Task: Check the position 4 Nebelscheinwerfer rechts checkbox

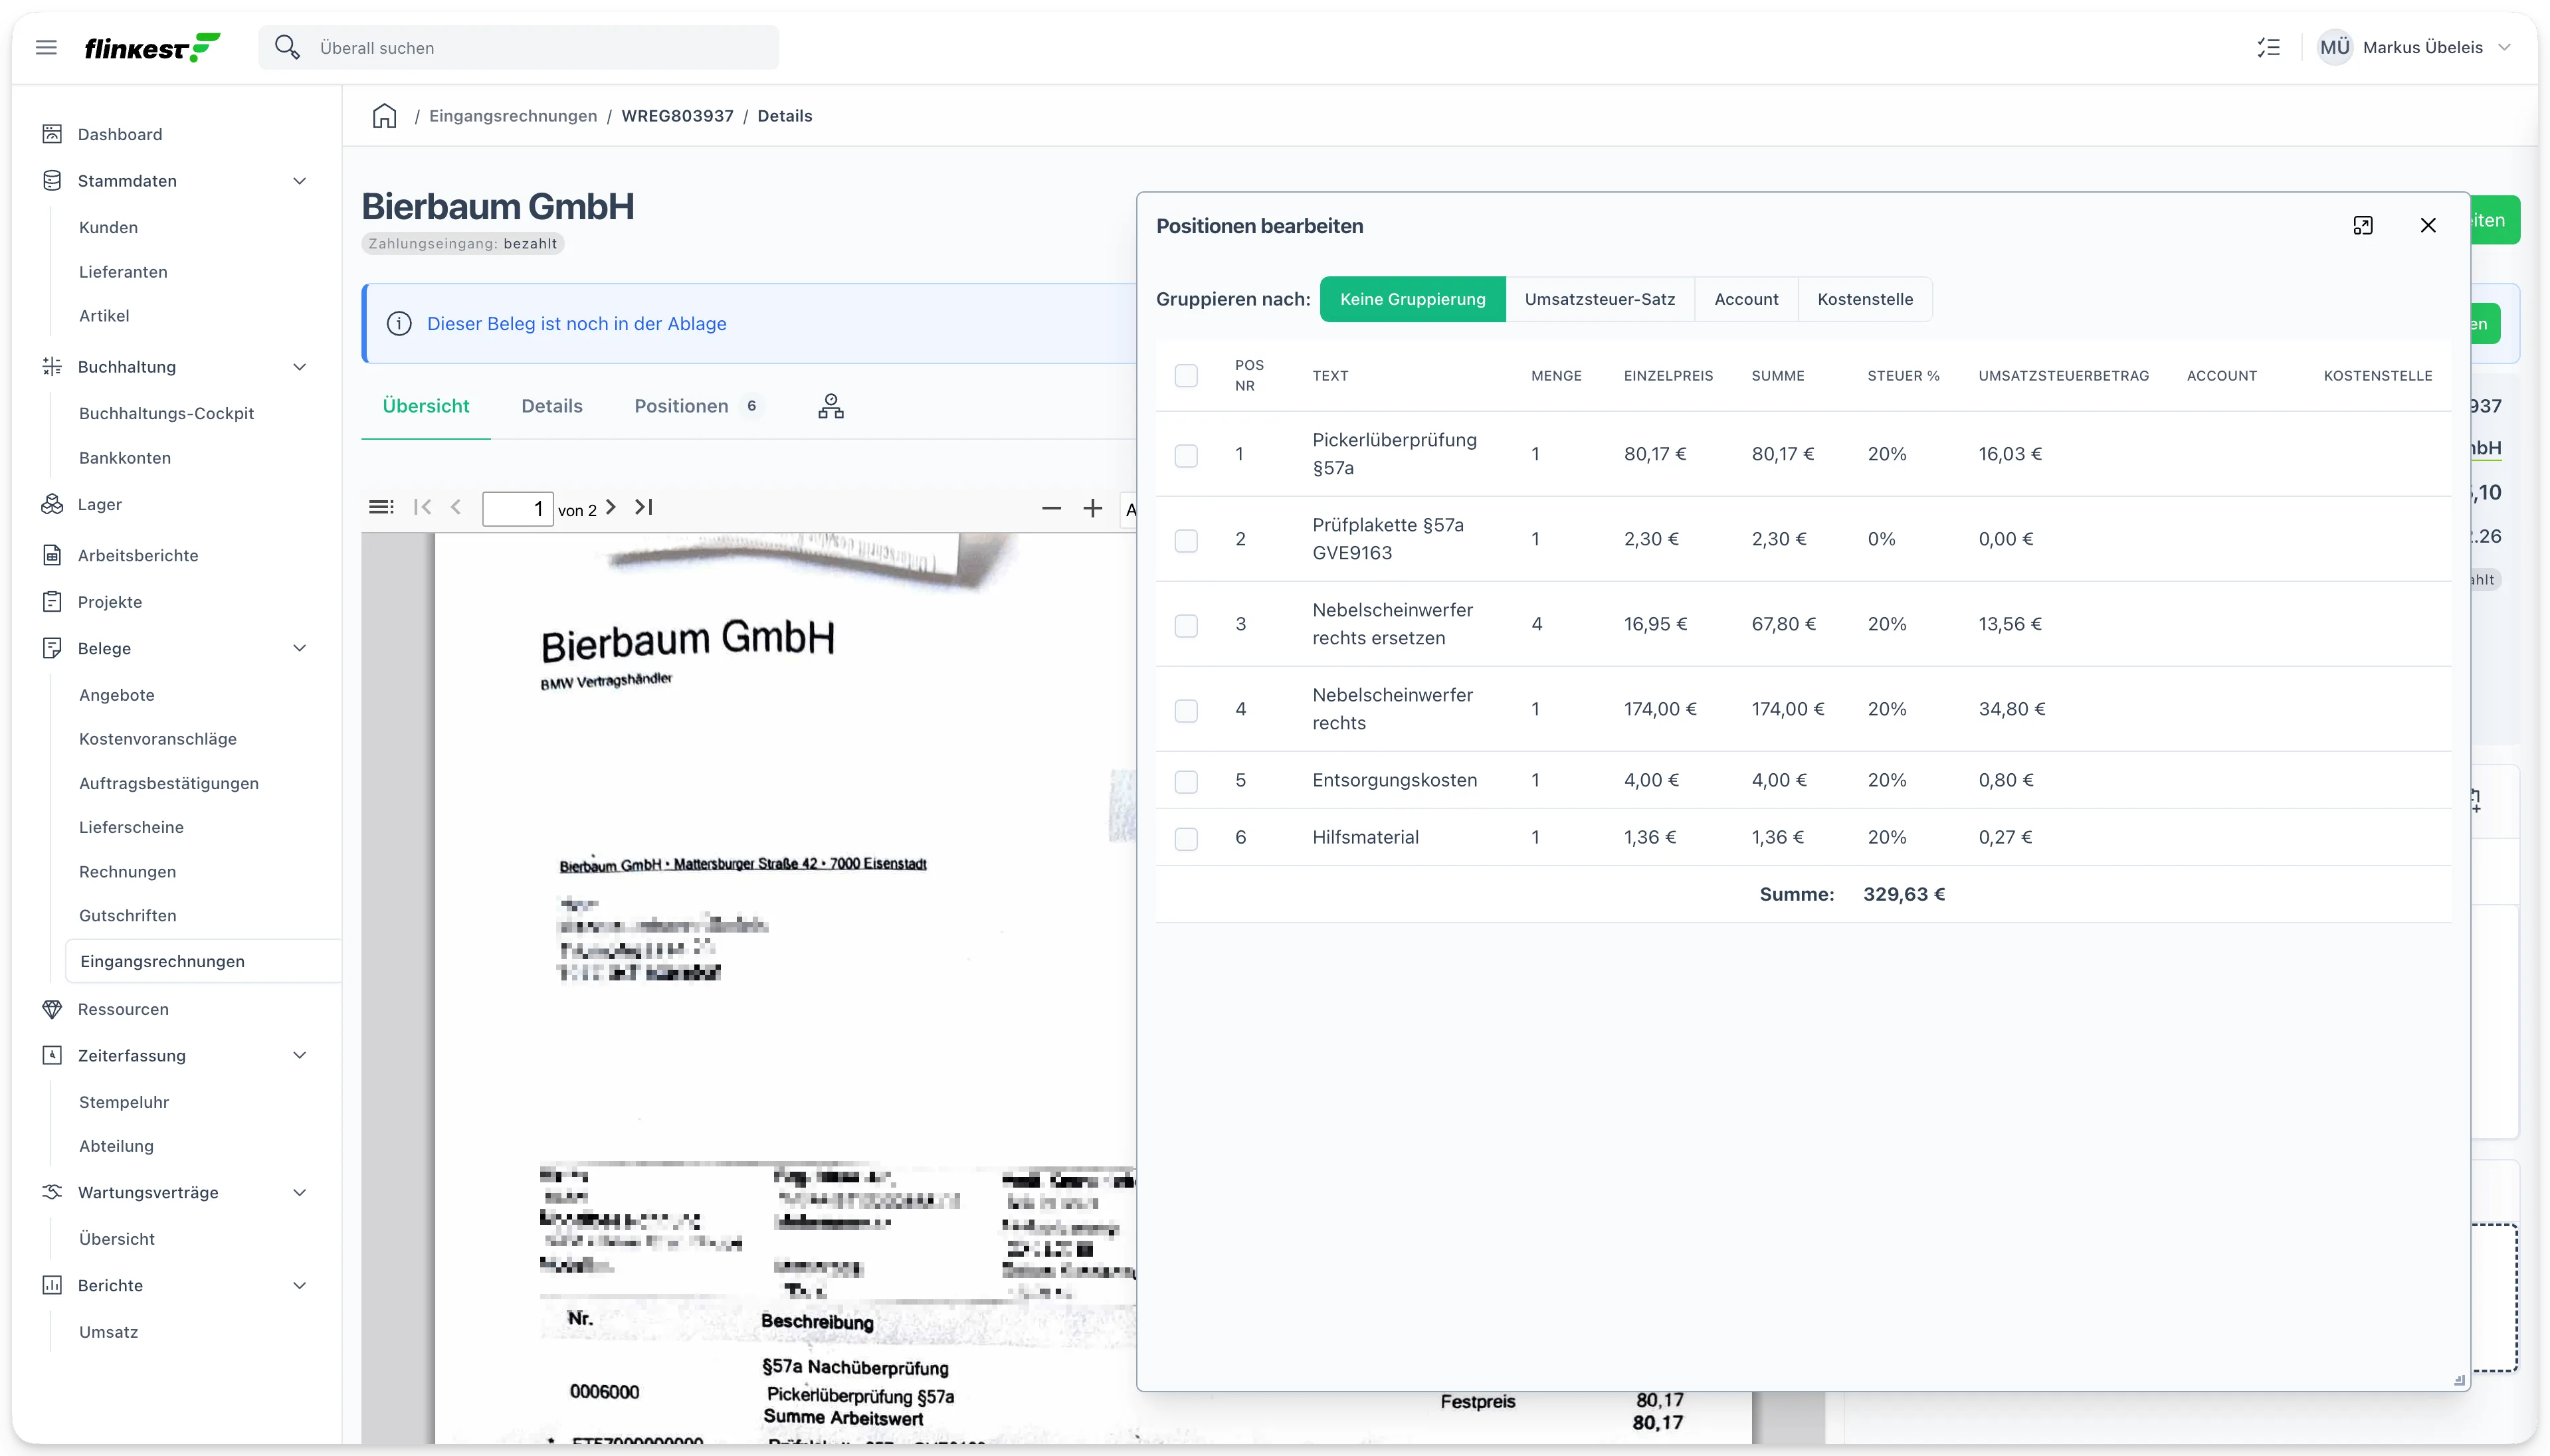Action: tap(1186, 710)
